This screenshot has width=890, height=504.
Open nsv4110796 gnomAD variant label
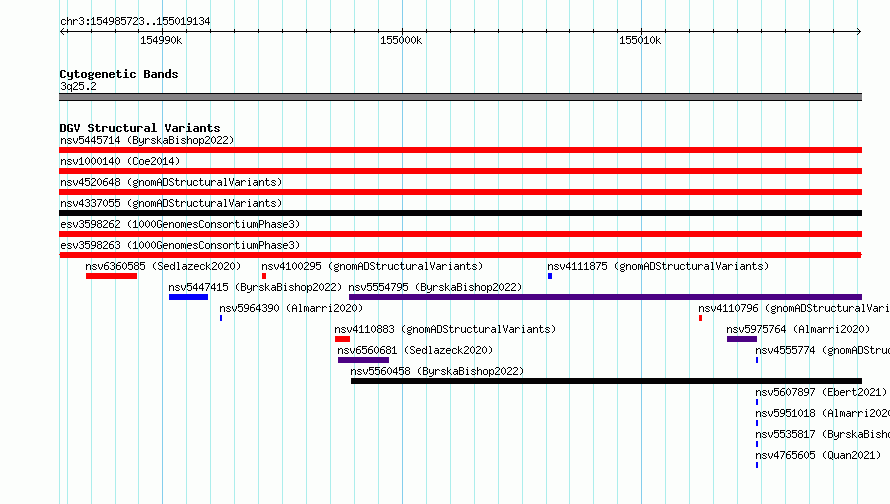click(x=794, y=308)
